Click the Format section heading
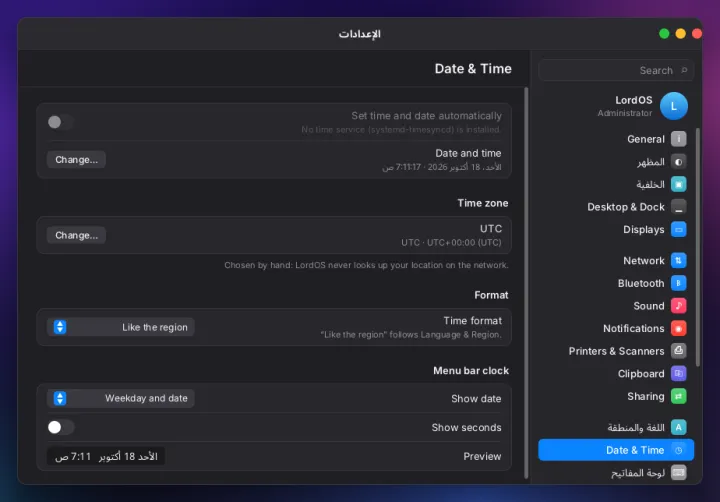720x502 pixels. (491, 295)
